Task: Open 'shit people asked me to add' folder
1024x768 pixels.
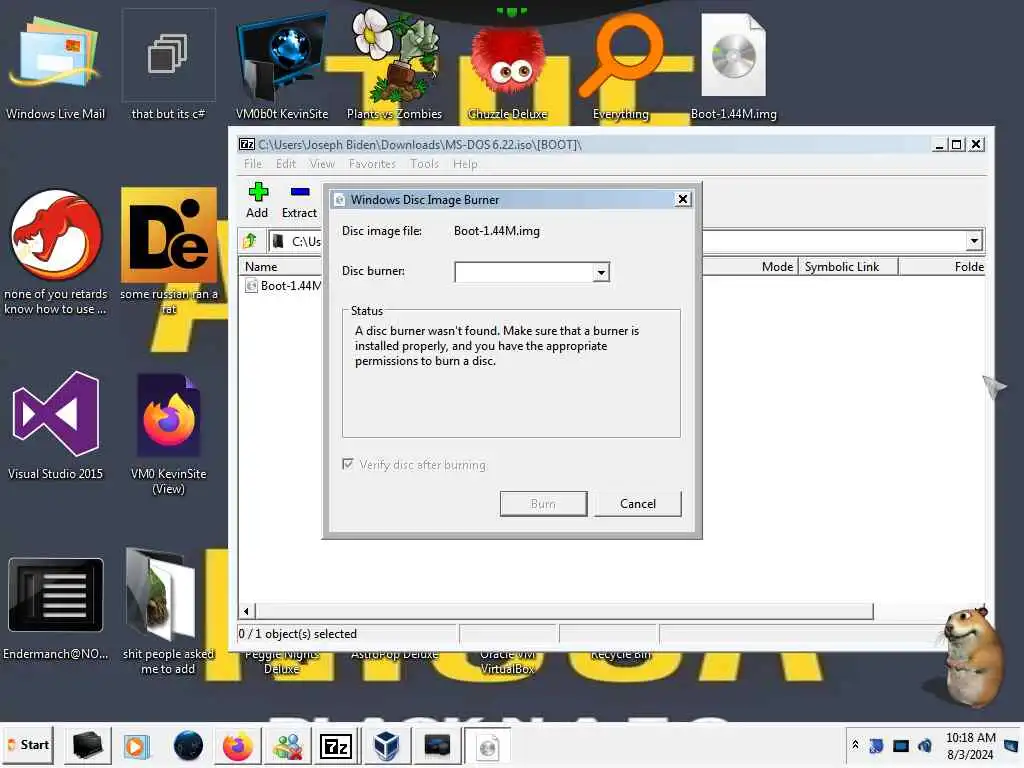Action: (168, 611)
